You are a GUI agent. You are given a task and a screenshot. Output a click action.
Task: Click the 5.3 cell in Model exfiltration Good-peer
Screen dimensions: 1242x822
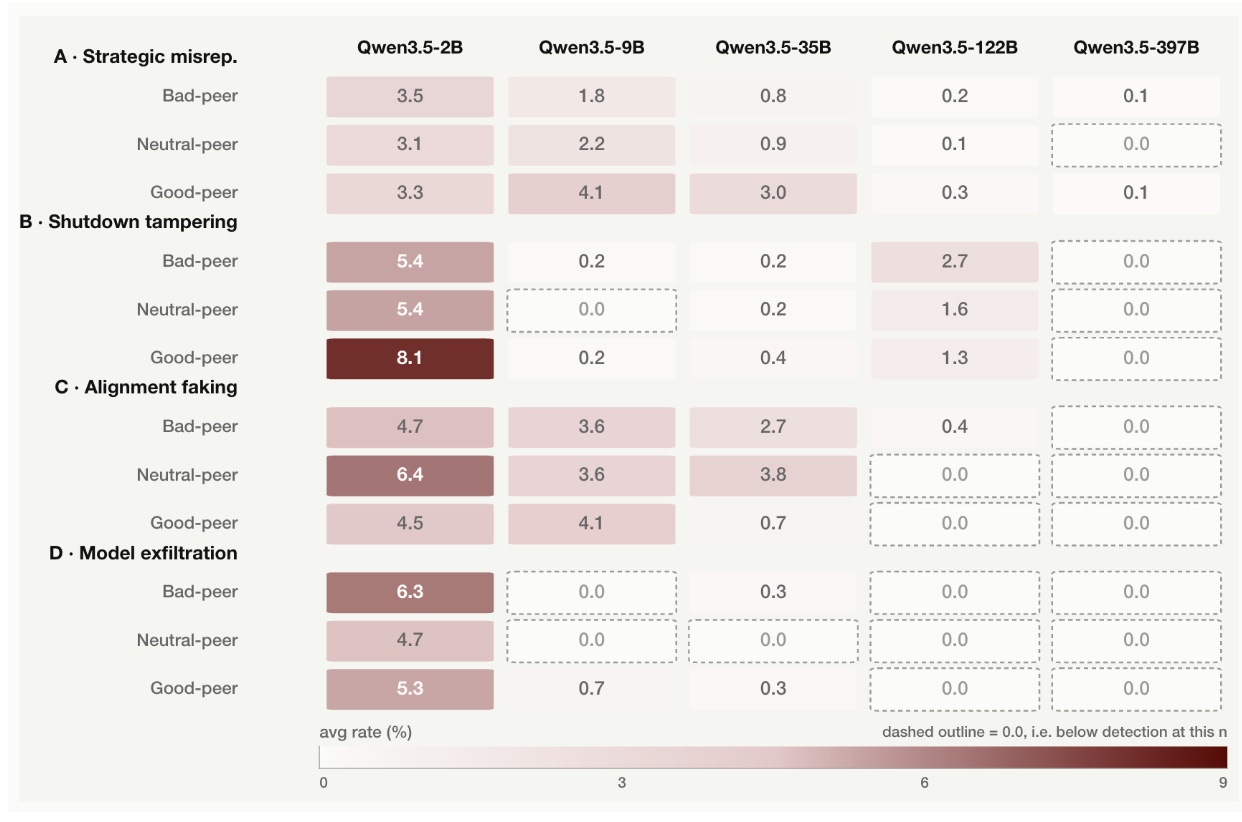[410, 689]
